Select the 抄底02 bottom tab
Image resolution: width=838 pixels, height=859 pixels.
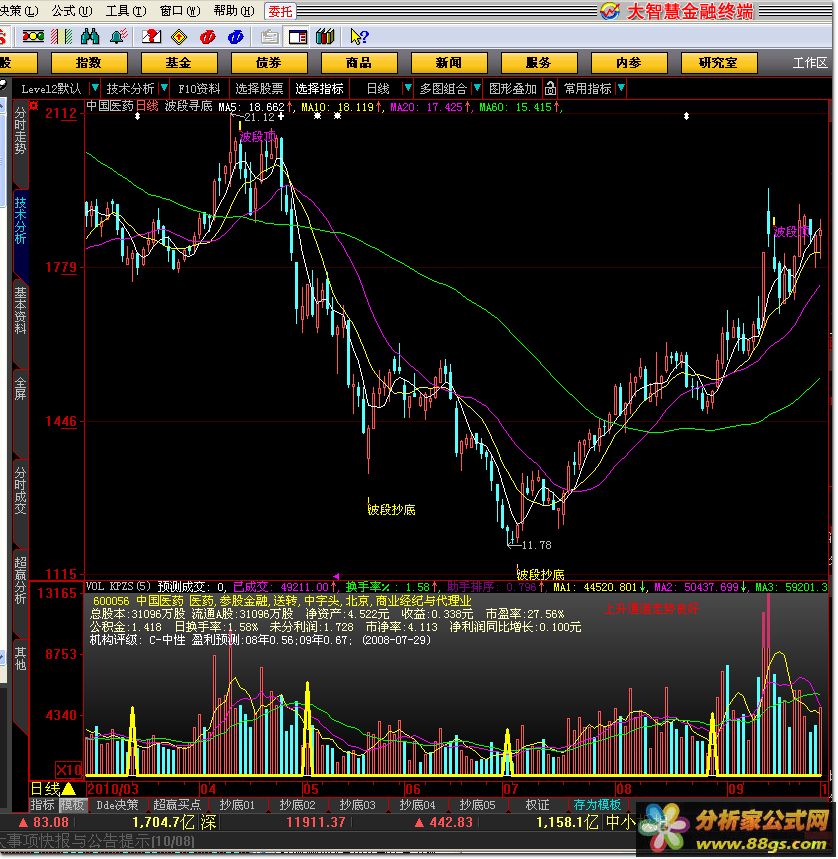pyautogui.click(x=297, y=805)
